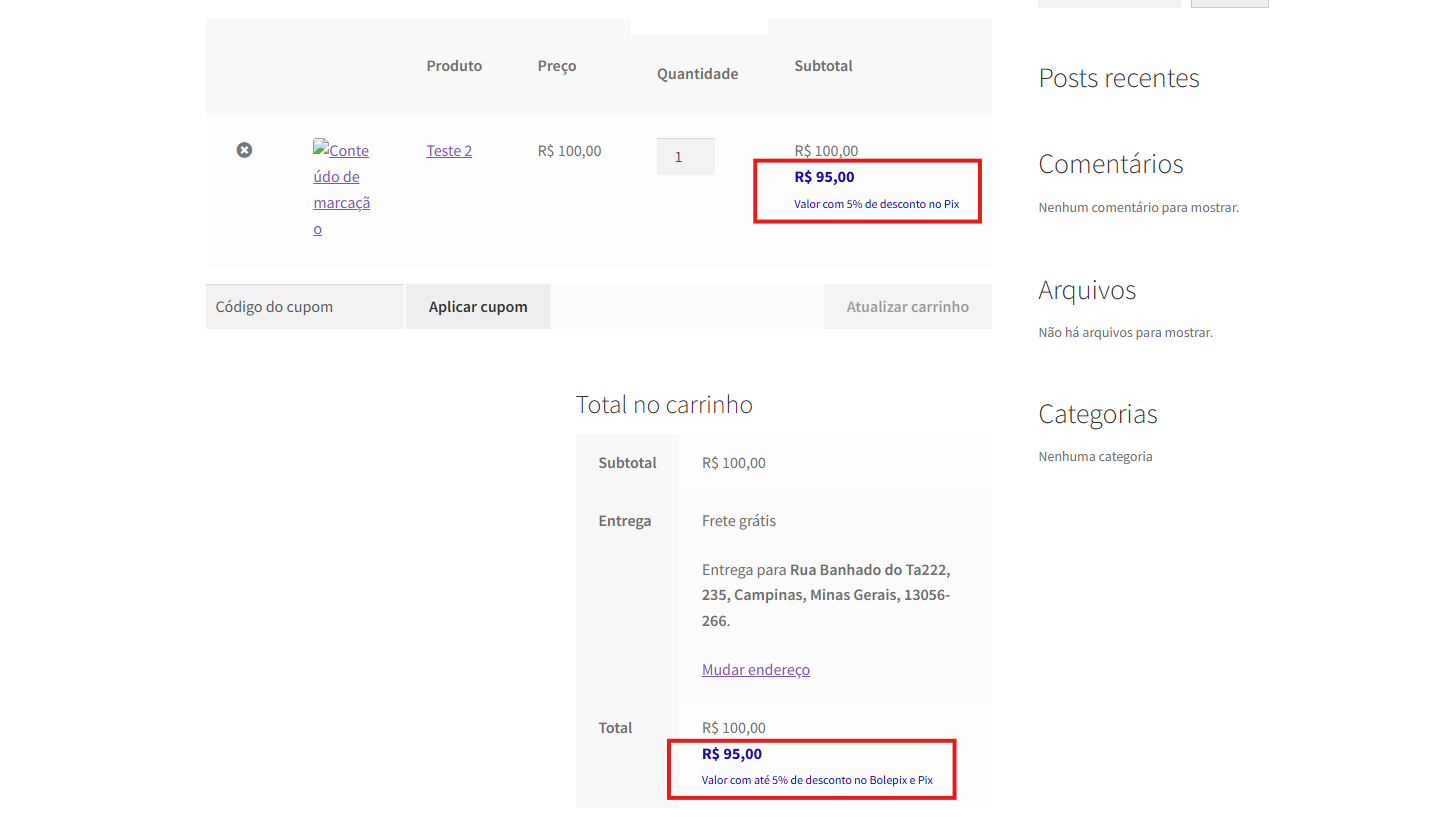Click the Frete grátis shipping text
Viewport: 1442px width, 824px height.
coord(738,521)
